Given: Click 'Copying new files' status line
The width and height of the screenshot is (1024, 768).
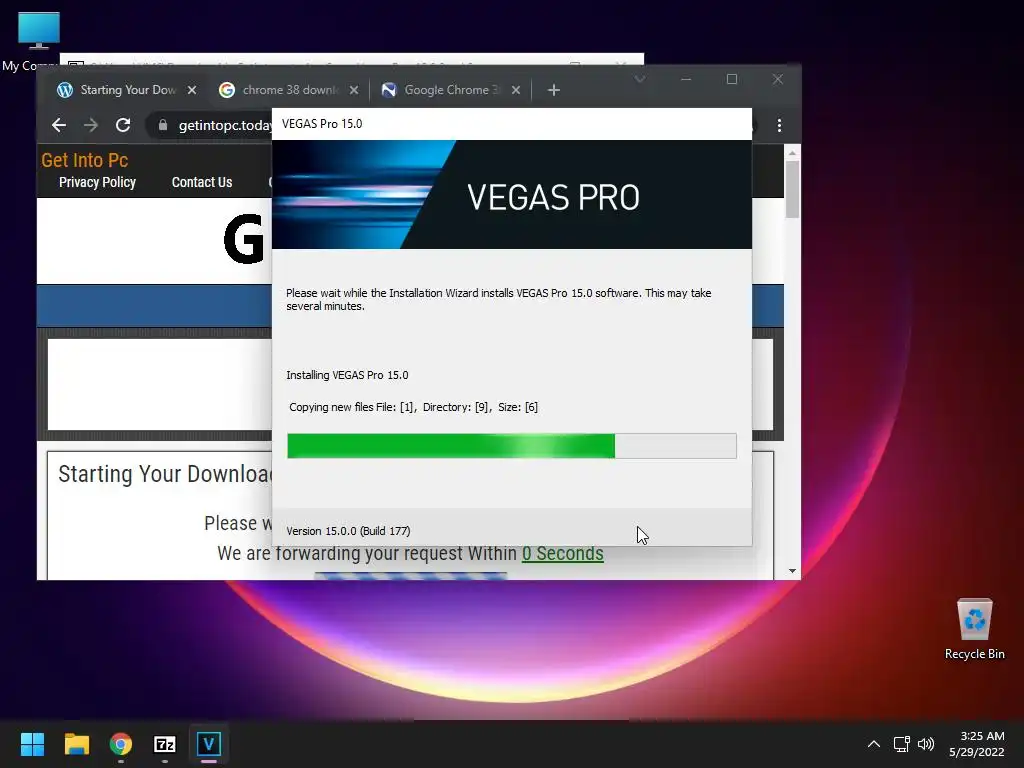Looking at the screenshot, I should pyautogui.click(x=413, y=407).
